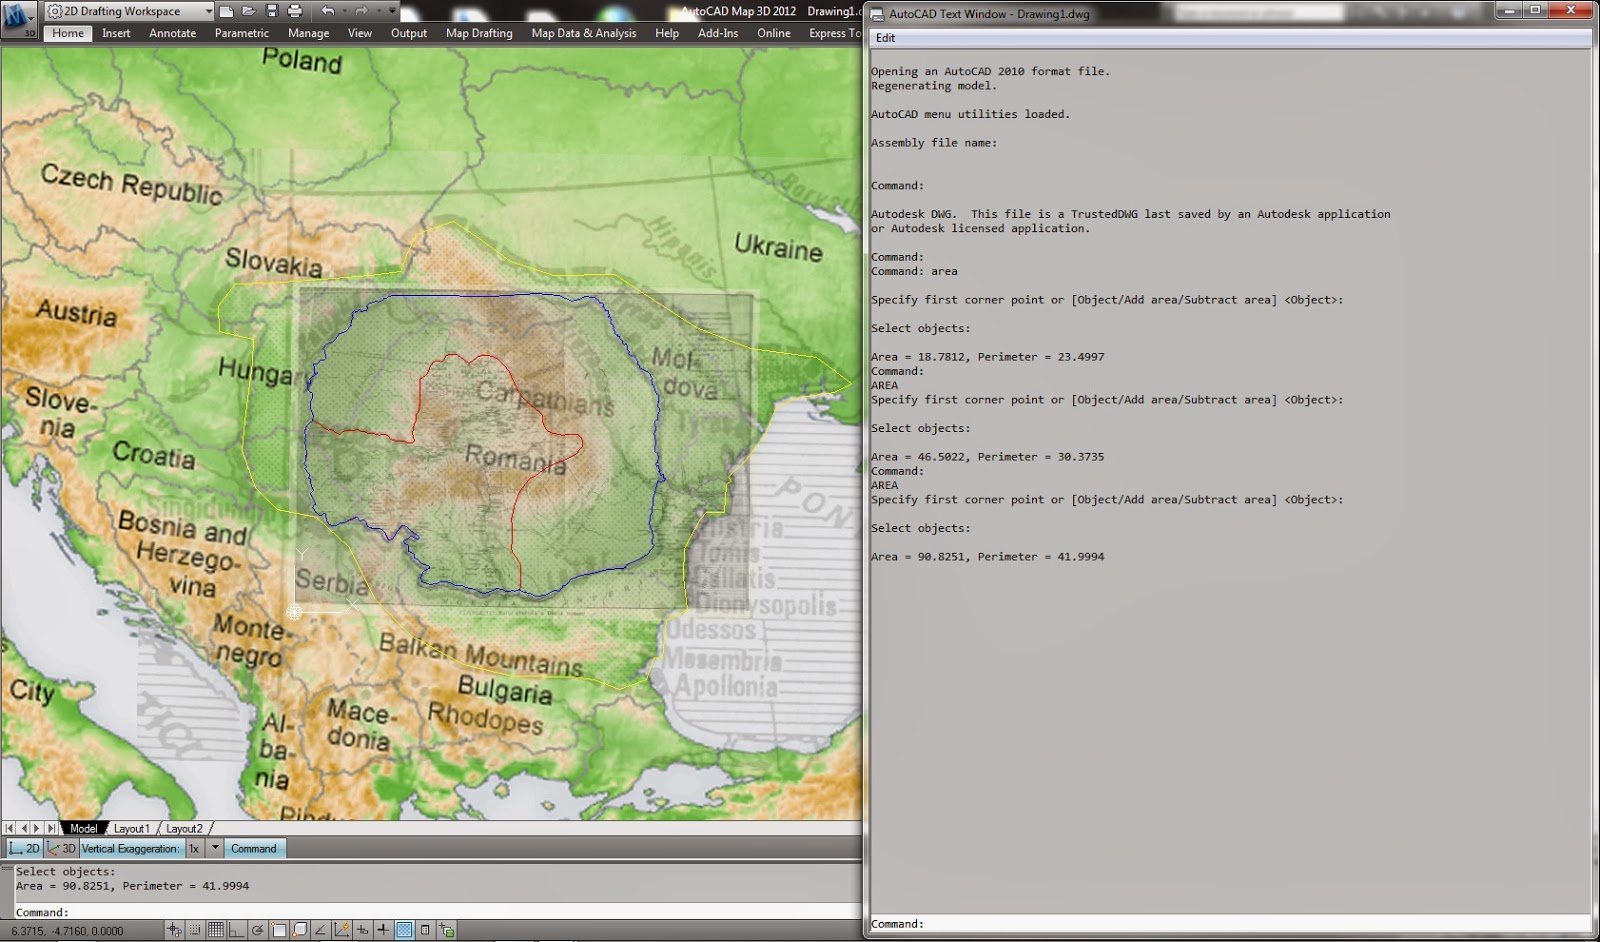
Task: Toggle Show Lineweight in status bar
Action: (383, 930)
